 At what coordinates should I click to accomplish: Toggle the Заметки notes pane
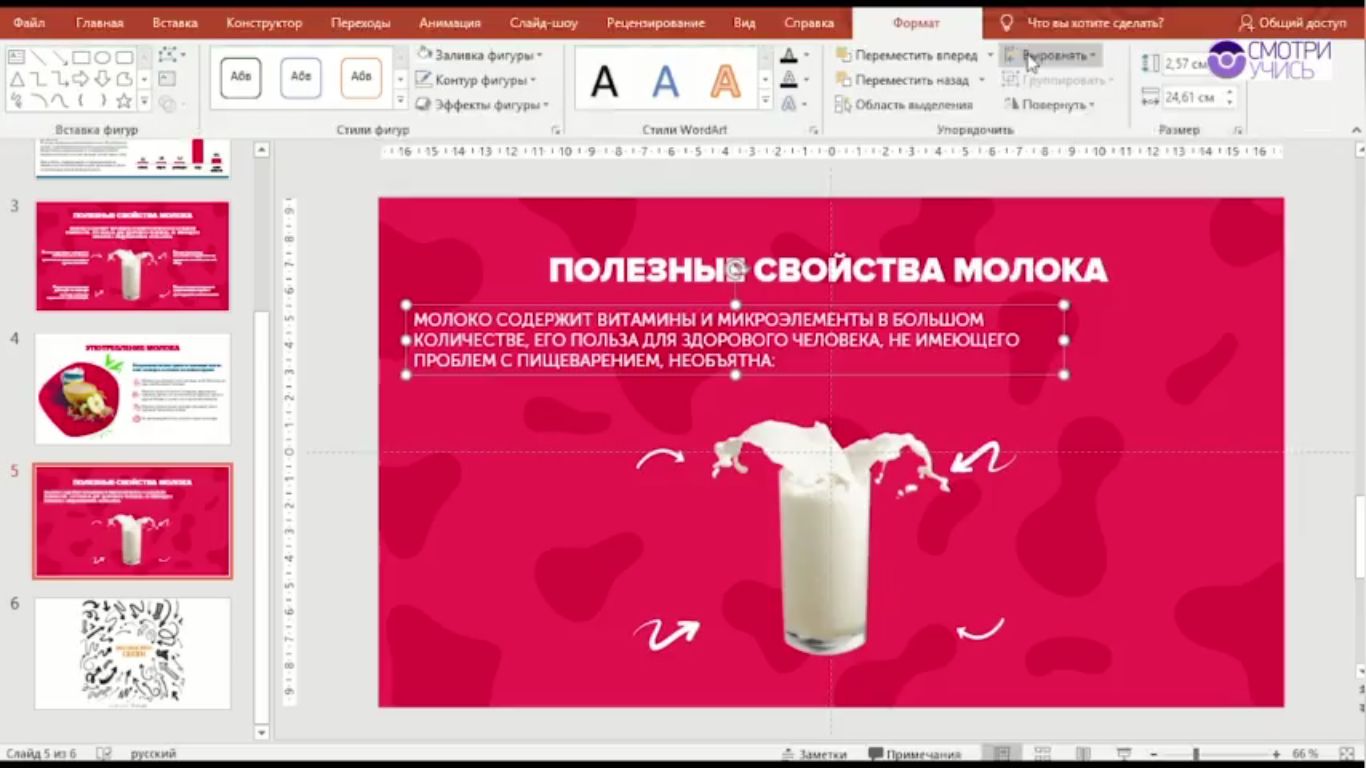tap(815, 755)
